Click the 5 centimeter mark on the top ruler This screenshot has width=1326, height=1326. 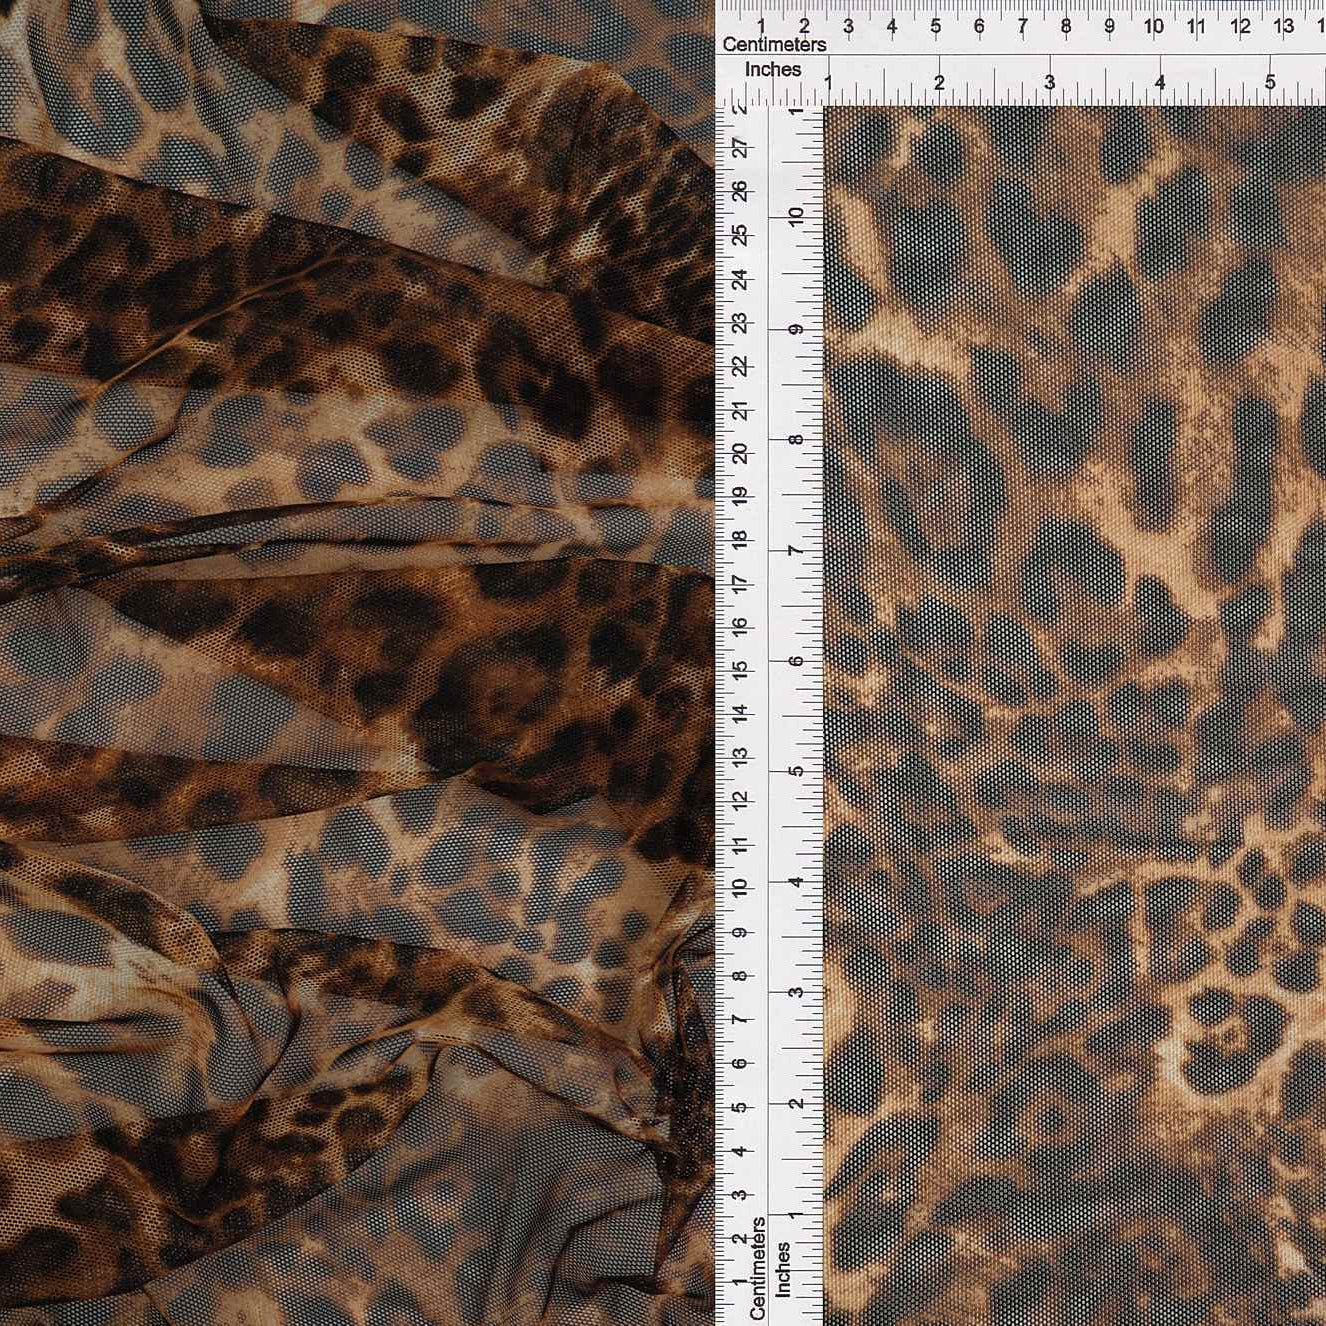(935, 26)
